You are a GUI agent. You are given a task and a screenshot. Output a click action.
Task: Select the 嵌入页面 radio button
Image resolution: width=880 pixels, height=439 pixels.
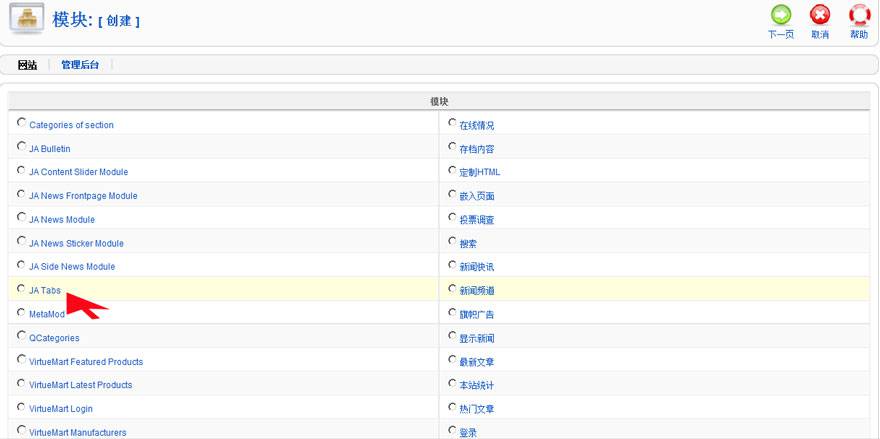tap(452, 194)
